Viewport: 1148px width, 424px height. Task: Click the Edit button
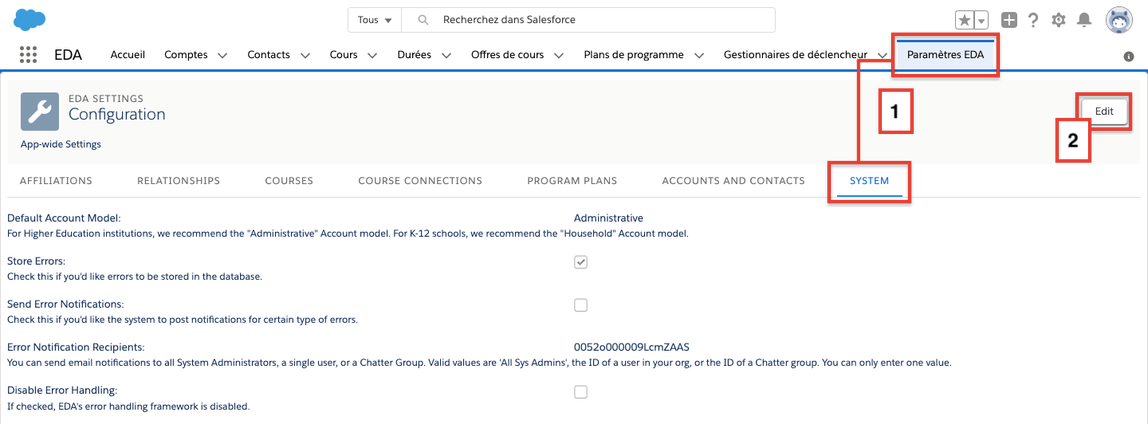pyautogui.click(x=1104, y=111)
